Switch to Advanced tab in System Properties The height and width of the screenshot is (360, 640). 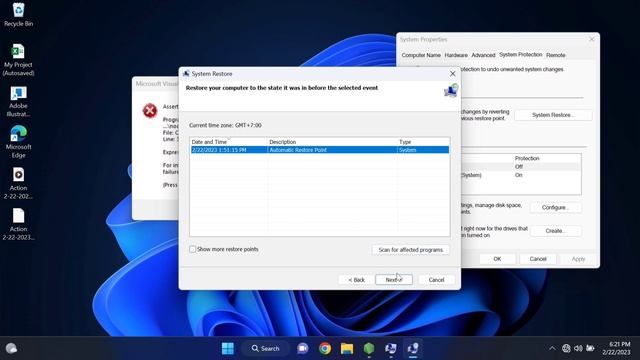point(483,55)
